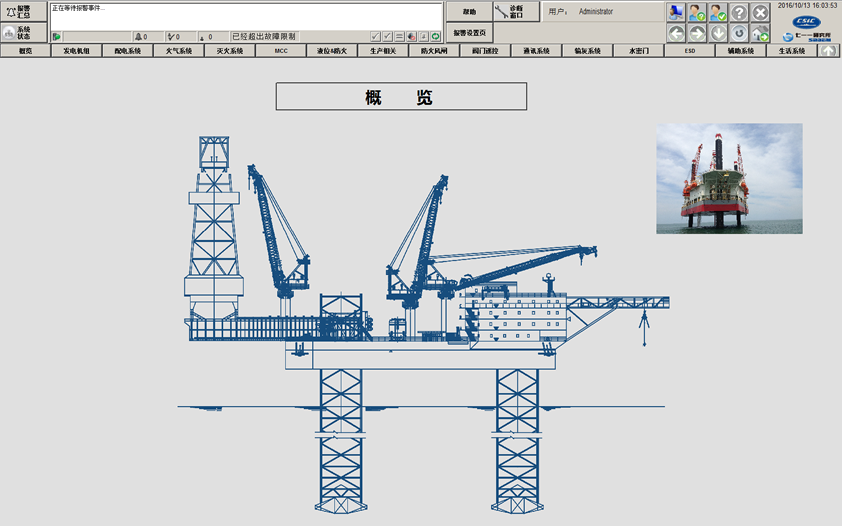
Task: Open the MCC tab
Action: pyautogui.click(x=280, y=50)
